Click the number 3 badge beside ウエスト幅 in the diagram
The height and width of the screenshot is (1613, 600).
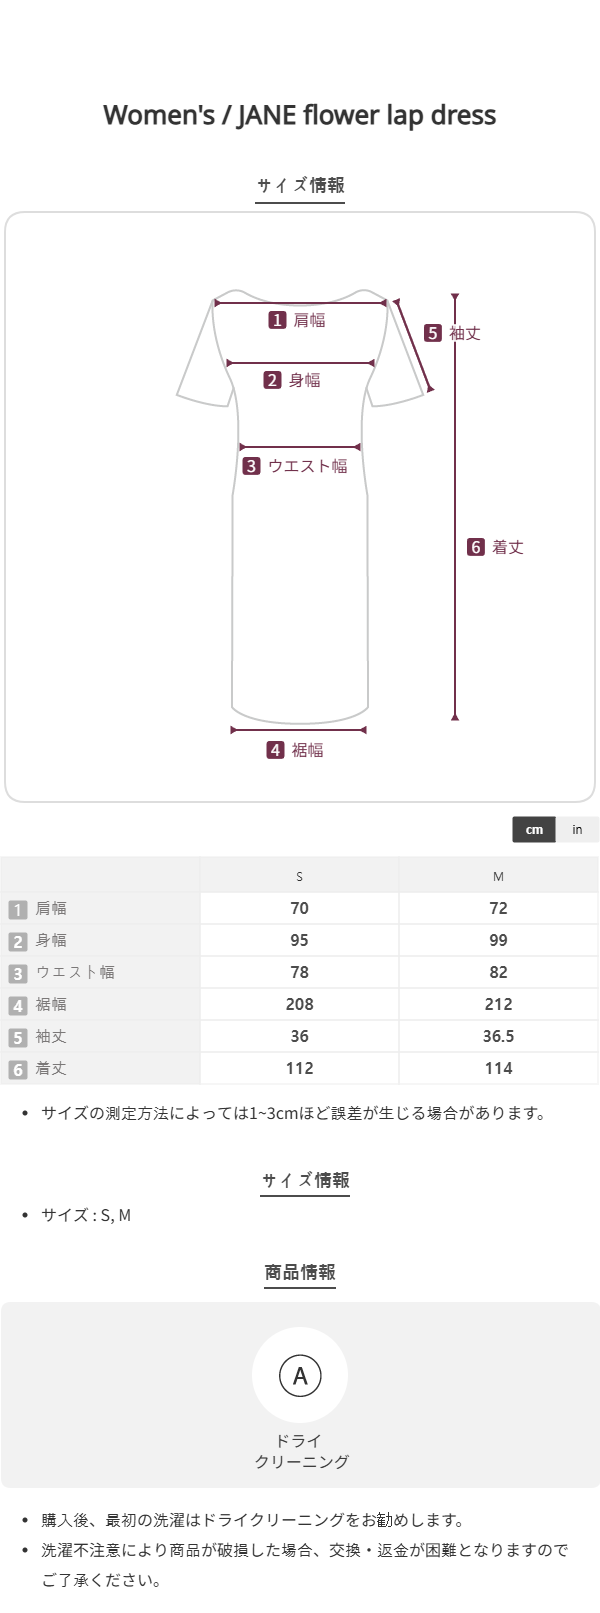[x=252, y=466]
